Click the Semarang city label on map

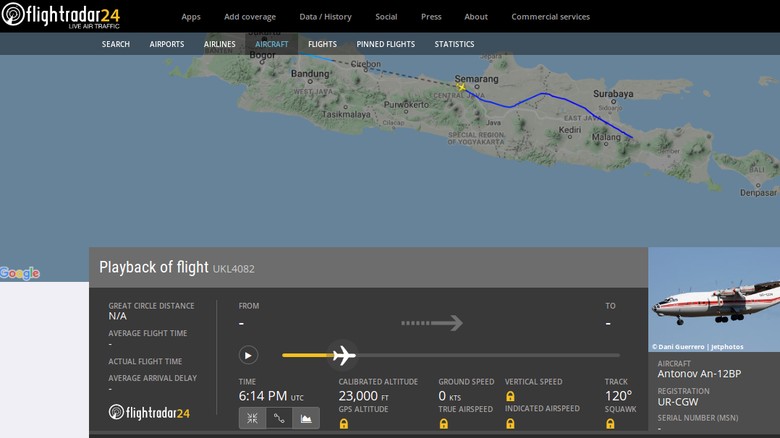coord(476,79)
